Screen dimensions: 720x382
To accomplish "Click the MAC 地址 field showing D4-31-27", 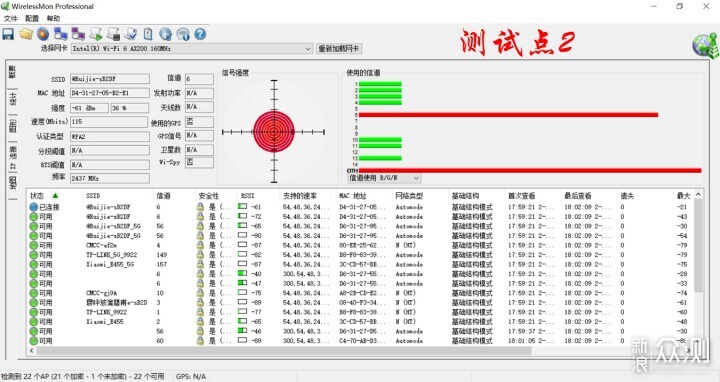I will [110, 93].
